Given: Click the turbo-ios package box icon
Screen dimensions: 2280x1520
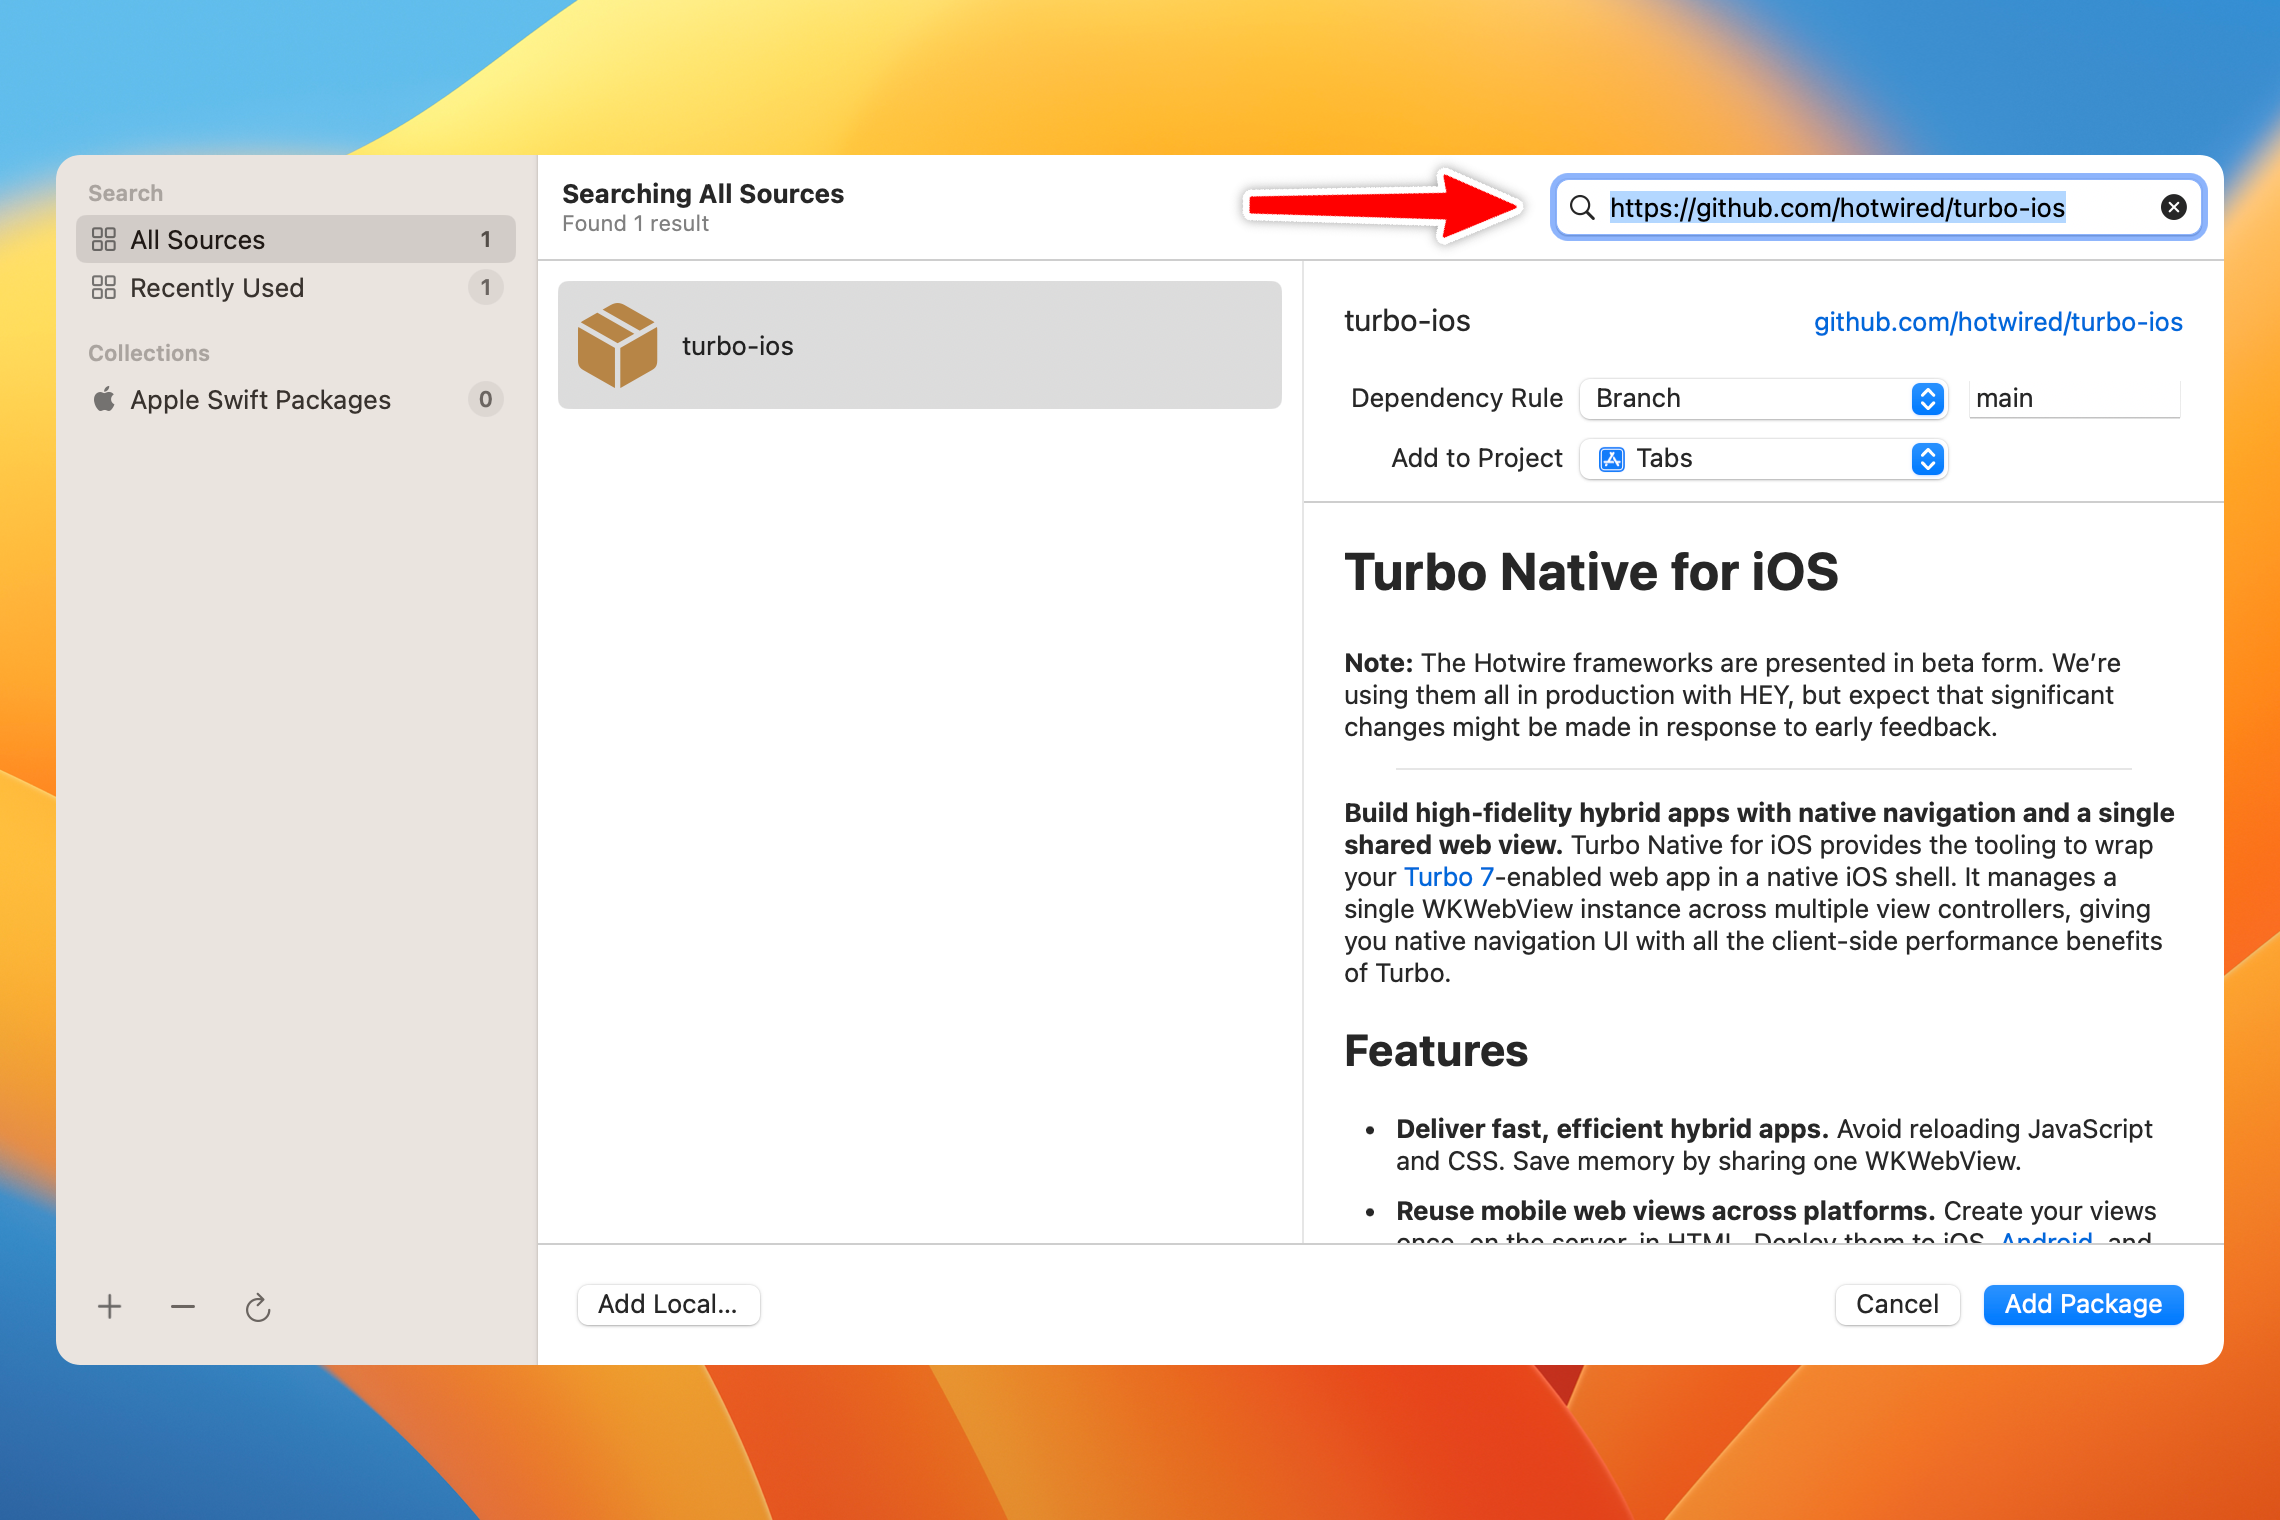Looking at the screenshot, I should pyautogui.click(x=618, y=345).
